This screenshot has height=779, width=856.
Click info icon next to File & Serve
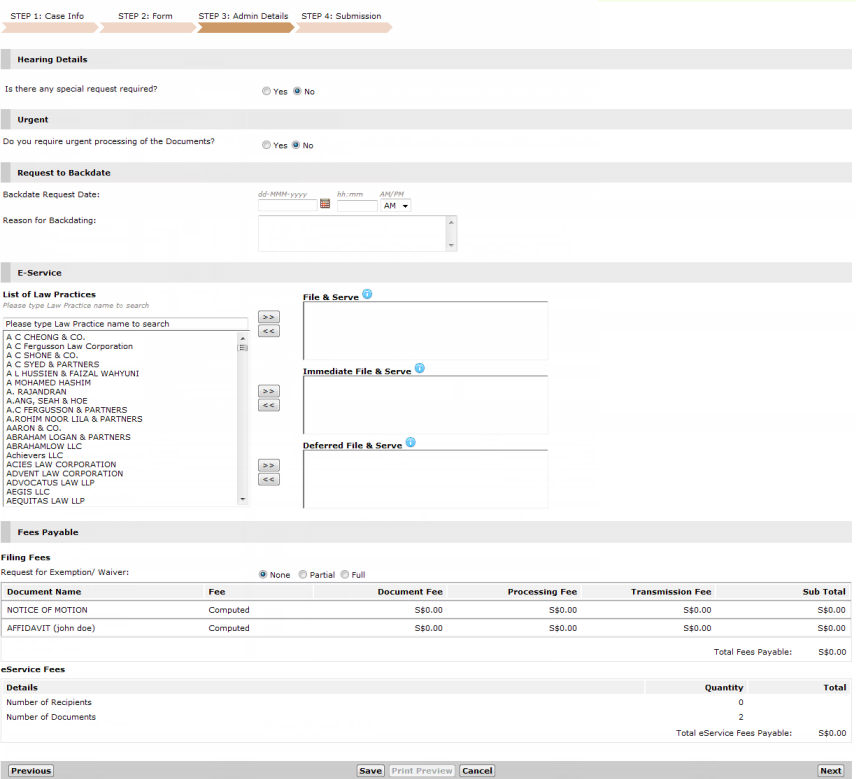[367, 294]
